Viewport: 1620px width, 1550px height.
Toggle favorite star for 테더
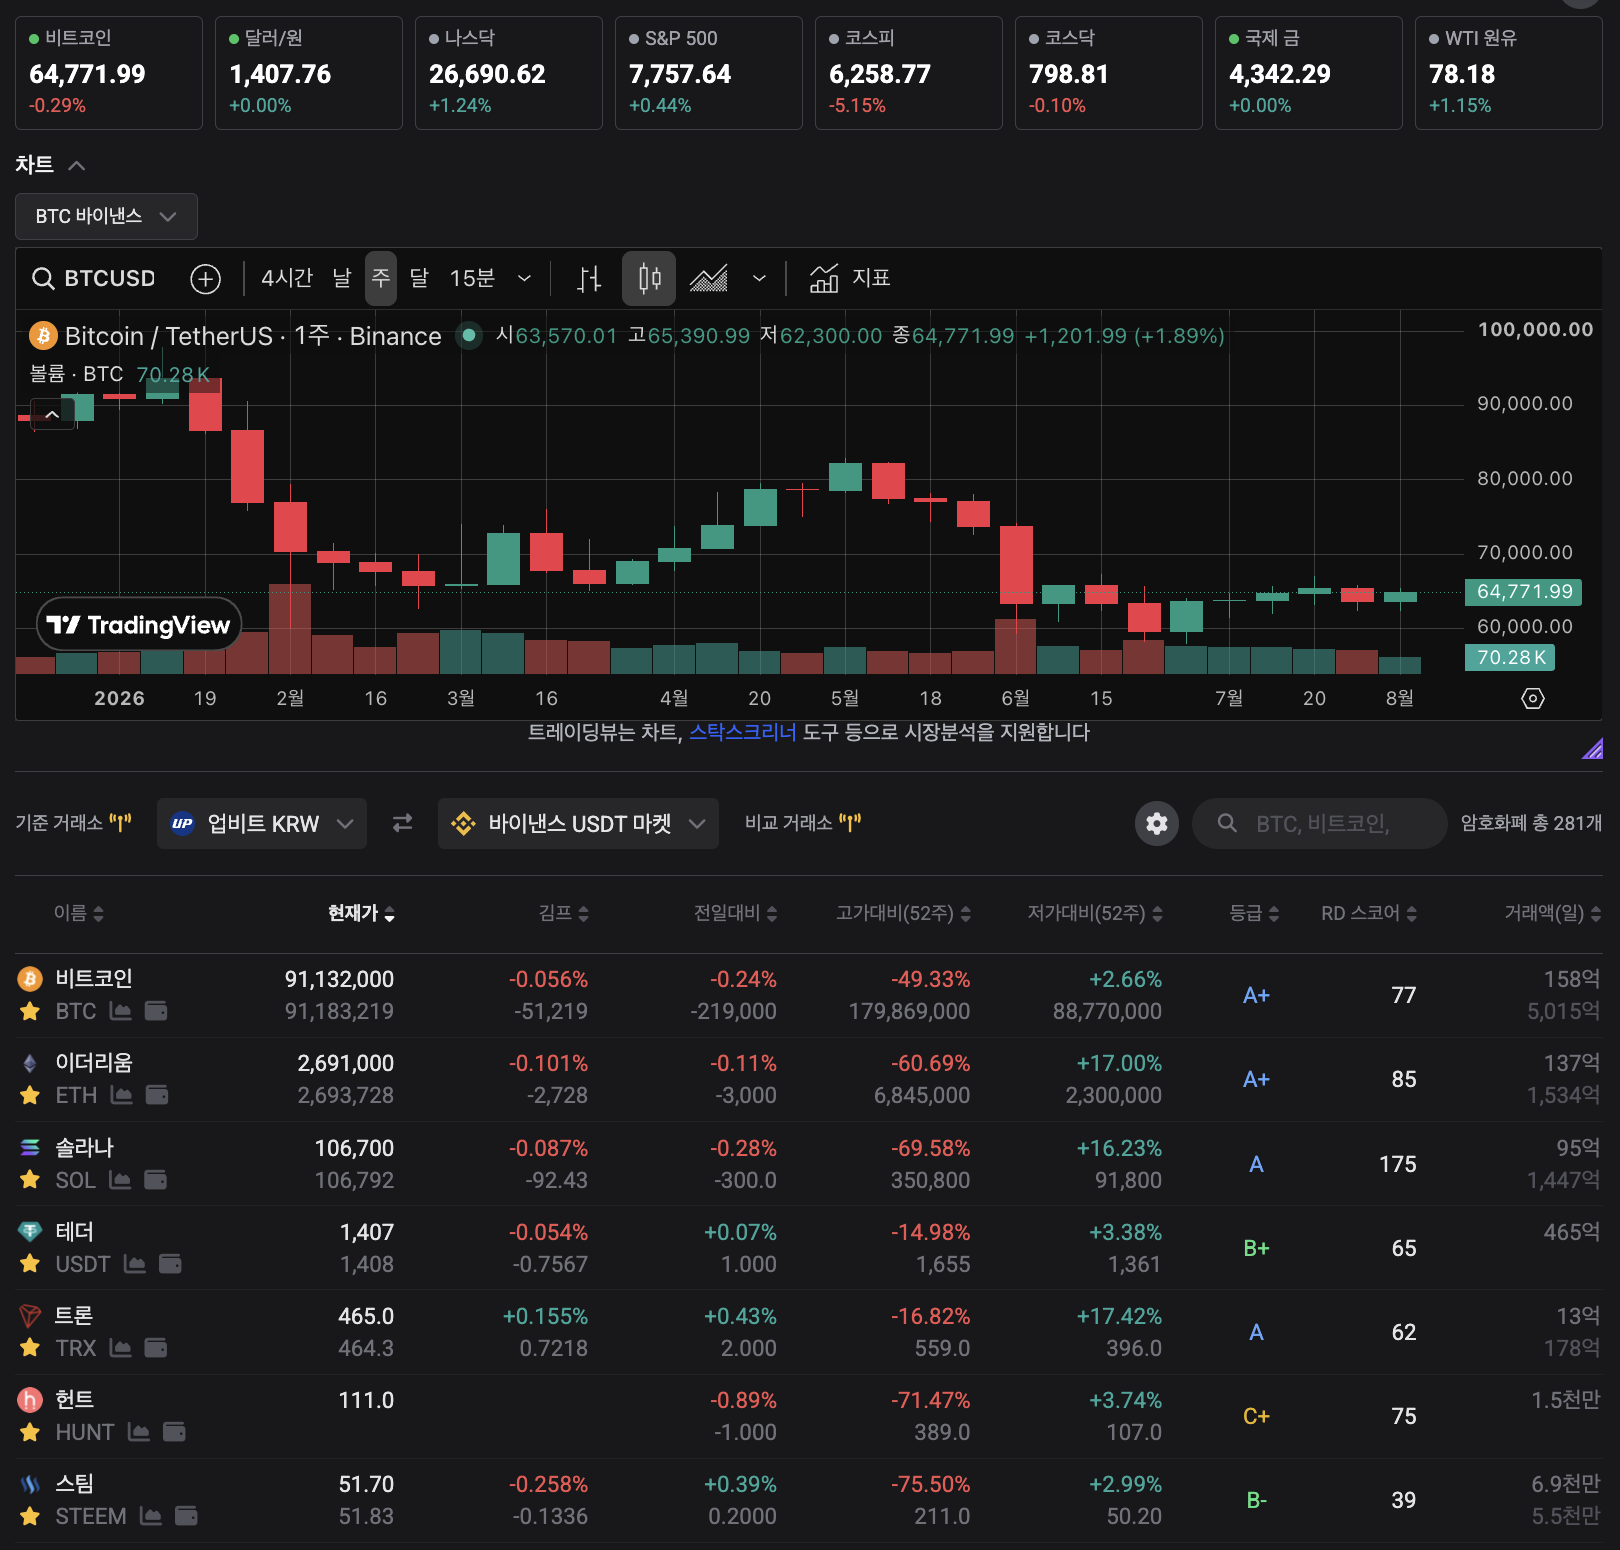coord(30,1264)
